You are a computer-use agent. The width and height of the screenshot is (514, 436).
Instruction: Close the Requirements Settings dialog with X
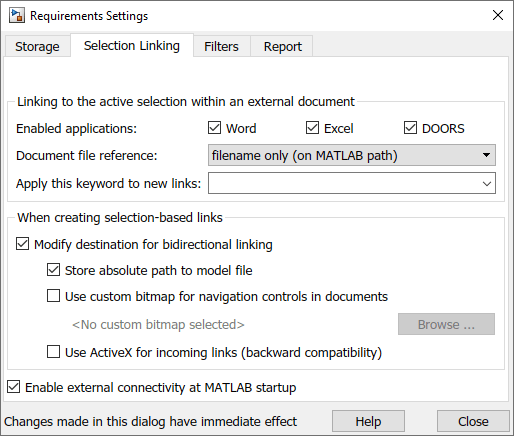click(498, 15)
